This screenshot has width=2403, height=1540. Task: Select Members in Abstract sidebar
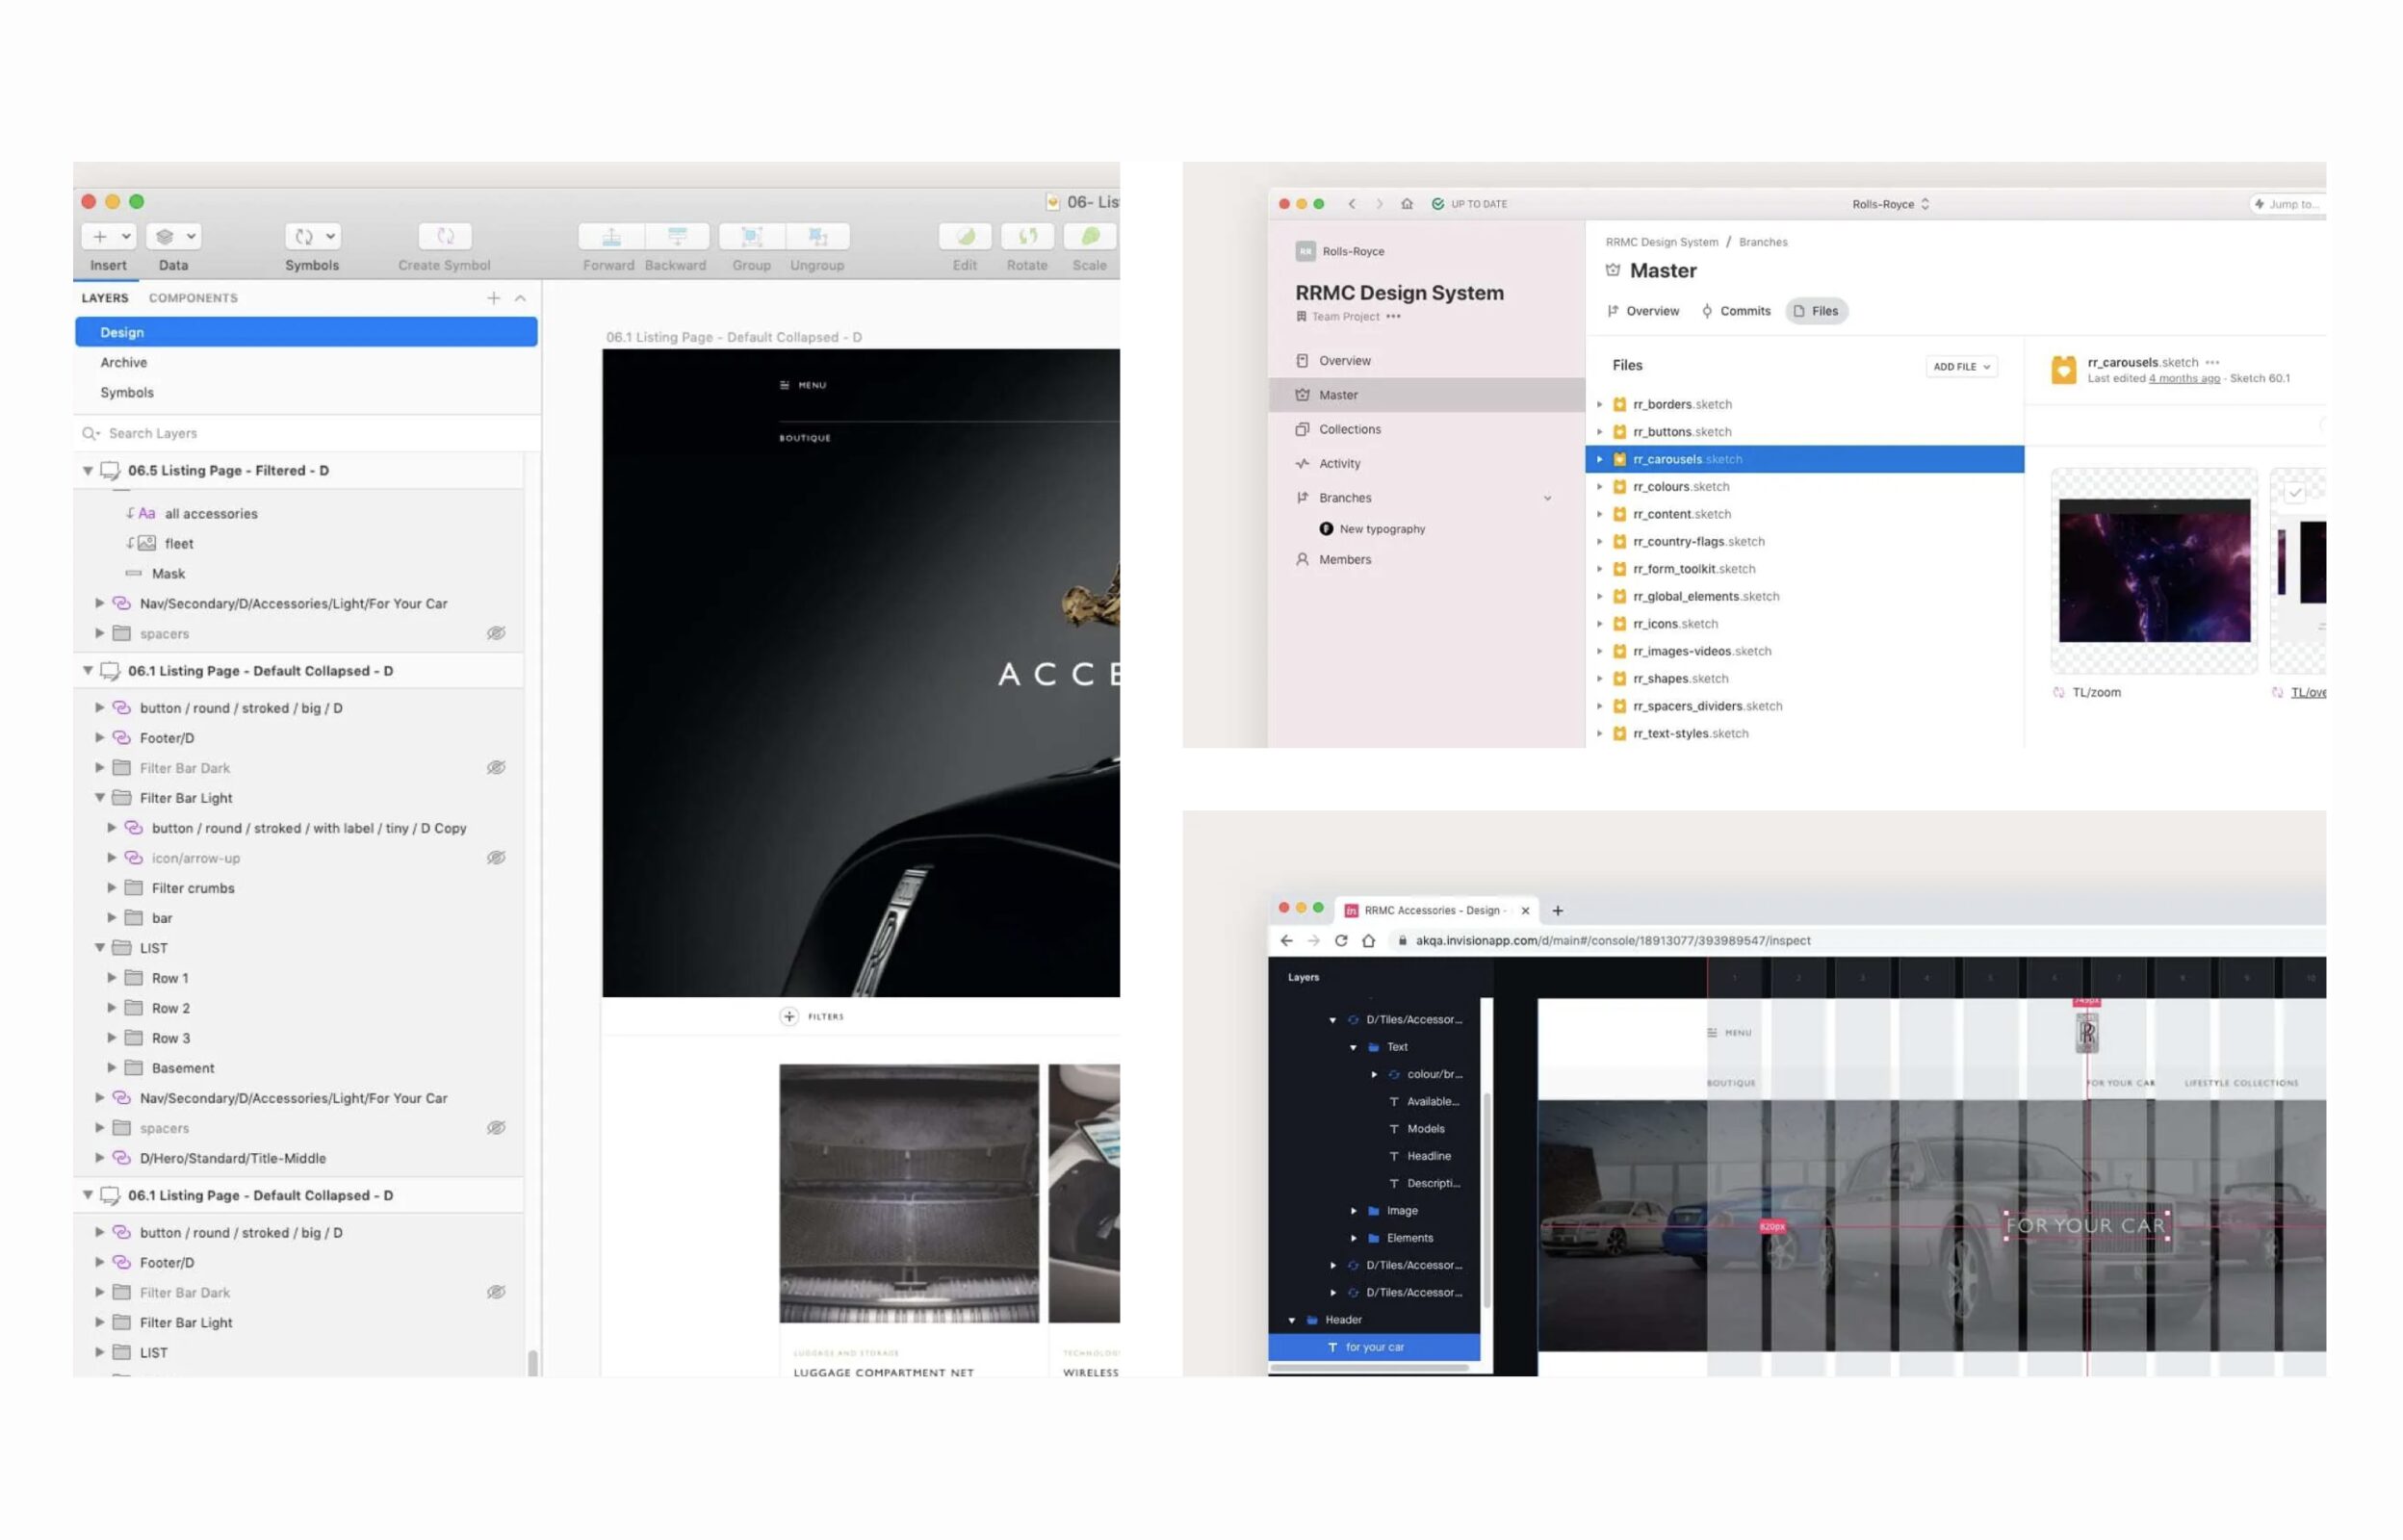1426,559
